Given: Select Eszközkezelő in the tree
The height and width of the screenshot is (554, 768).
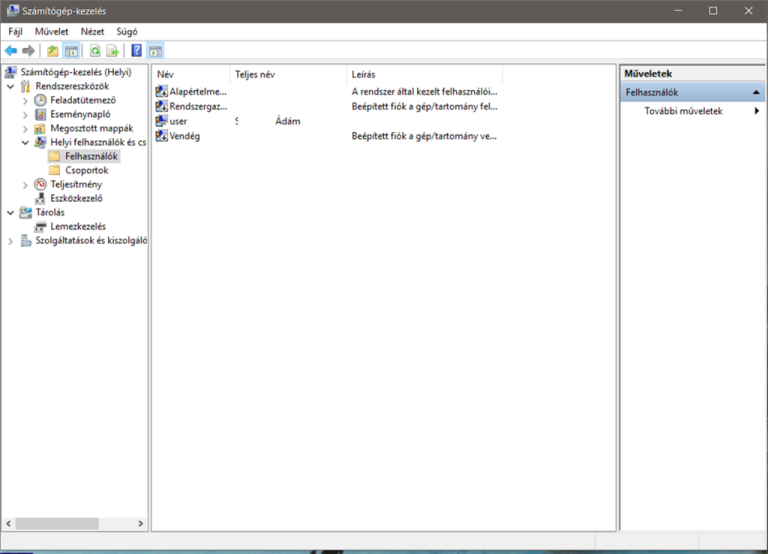Looking at the screenshot, I should tap(76, 198).
